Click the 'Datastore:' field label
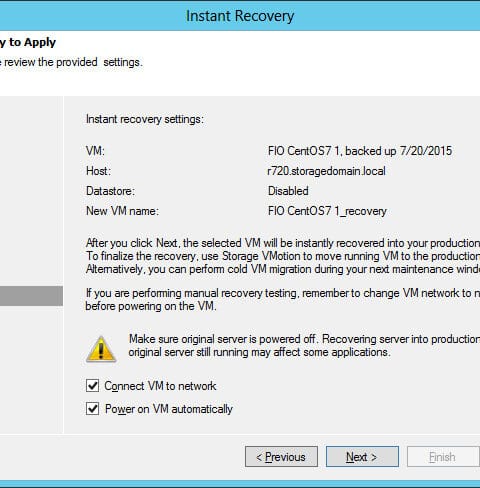Screen dimensions: 480x488 [110, 191]
